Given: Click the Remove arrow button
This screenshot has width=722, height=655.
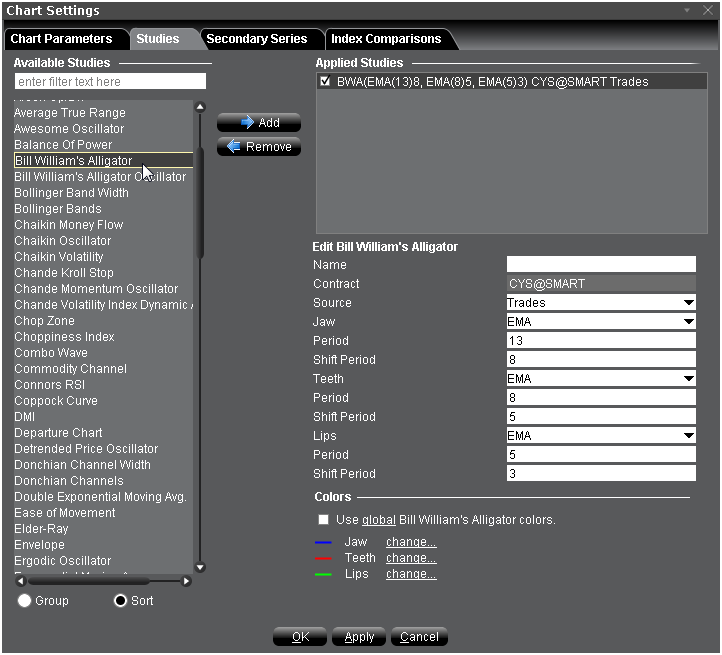Looking at the screenshot, I should (x=259, y=147).
